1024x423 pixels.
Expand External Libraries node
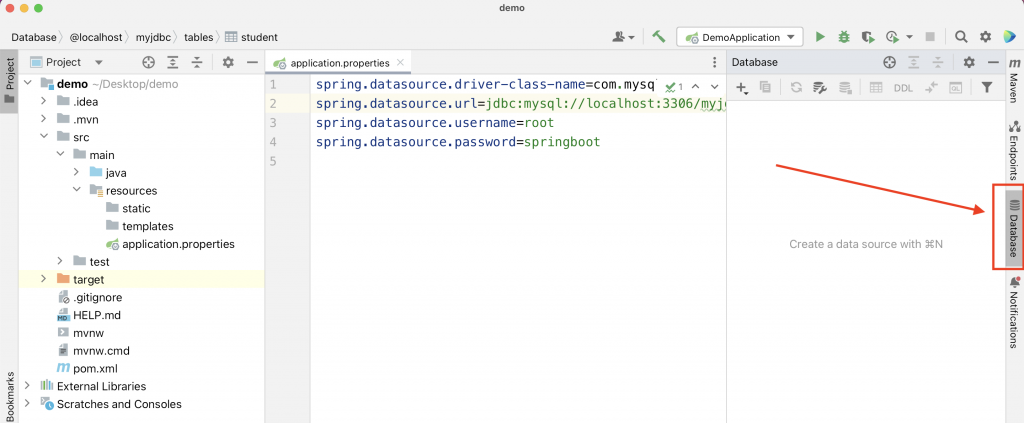click(x=27, y=385)
